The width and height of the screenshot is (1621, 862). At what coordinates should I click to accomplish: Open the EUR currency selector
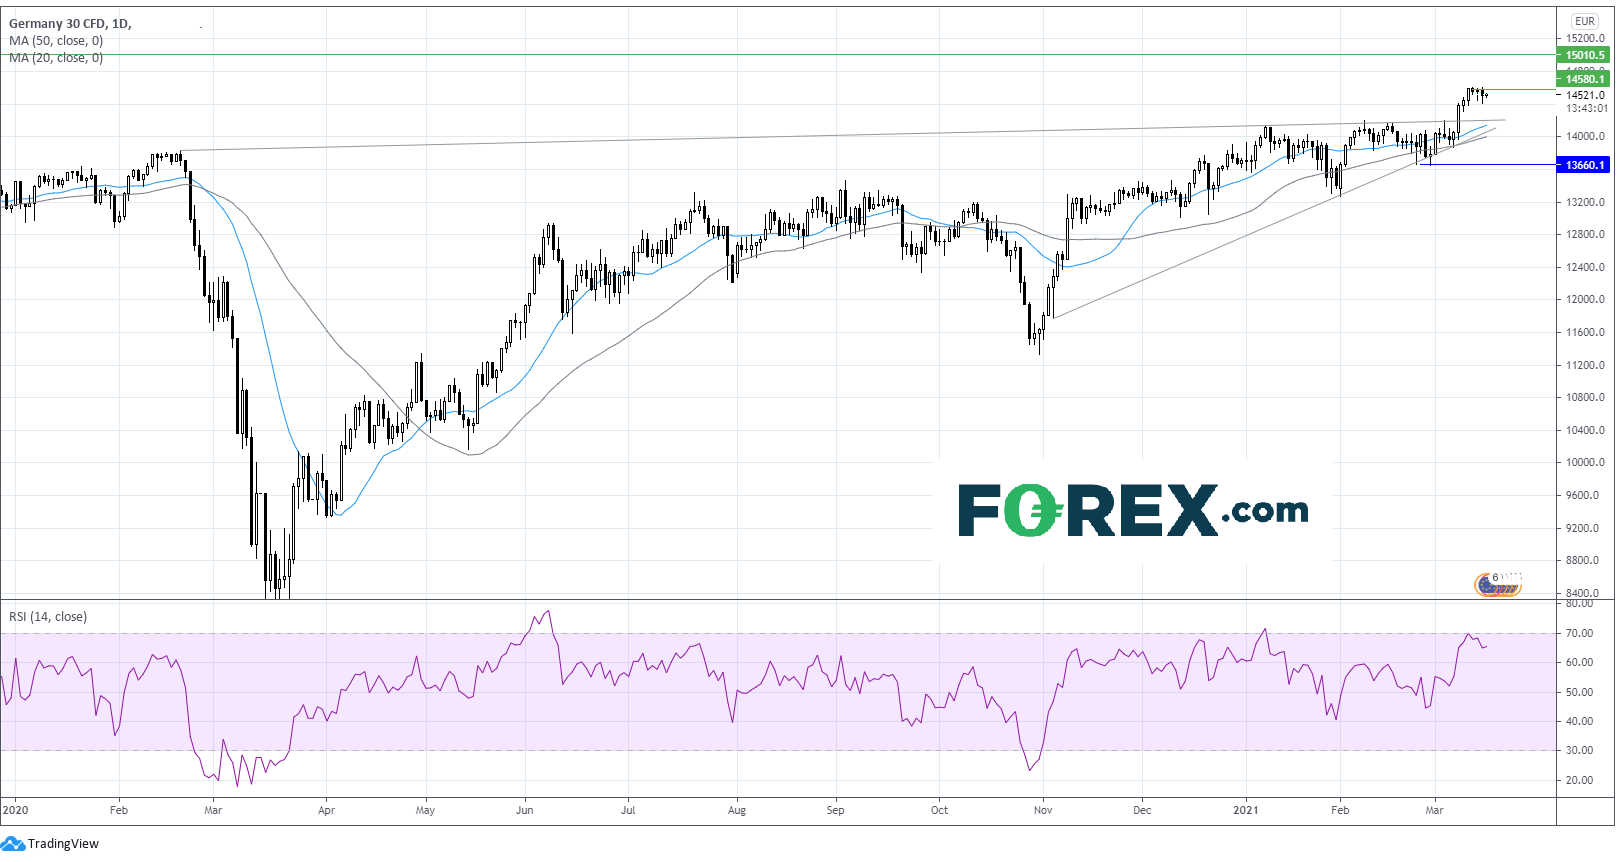[1585, 21]
